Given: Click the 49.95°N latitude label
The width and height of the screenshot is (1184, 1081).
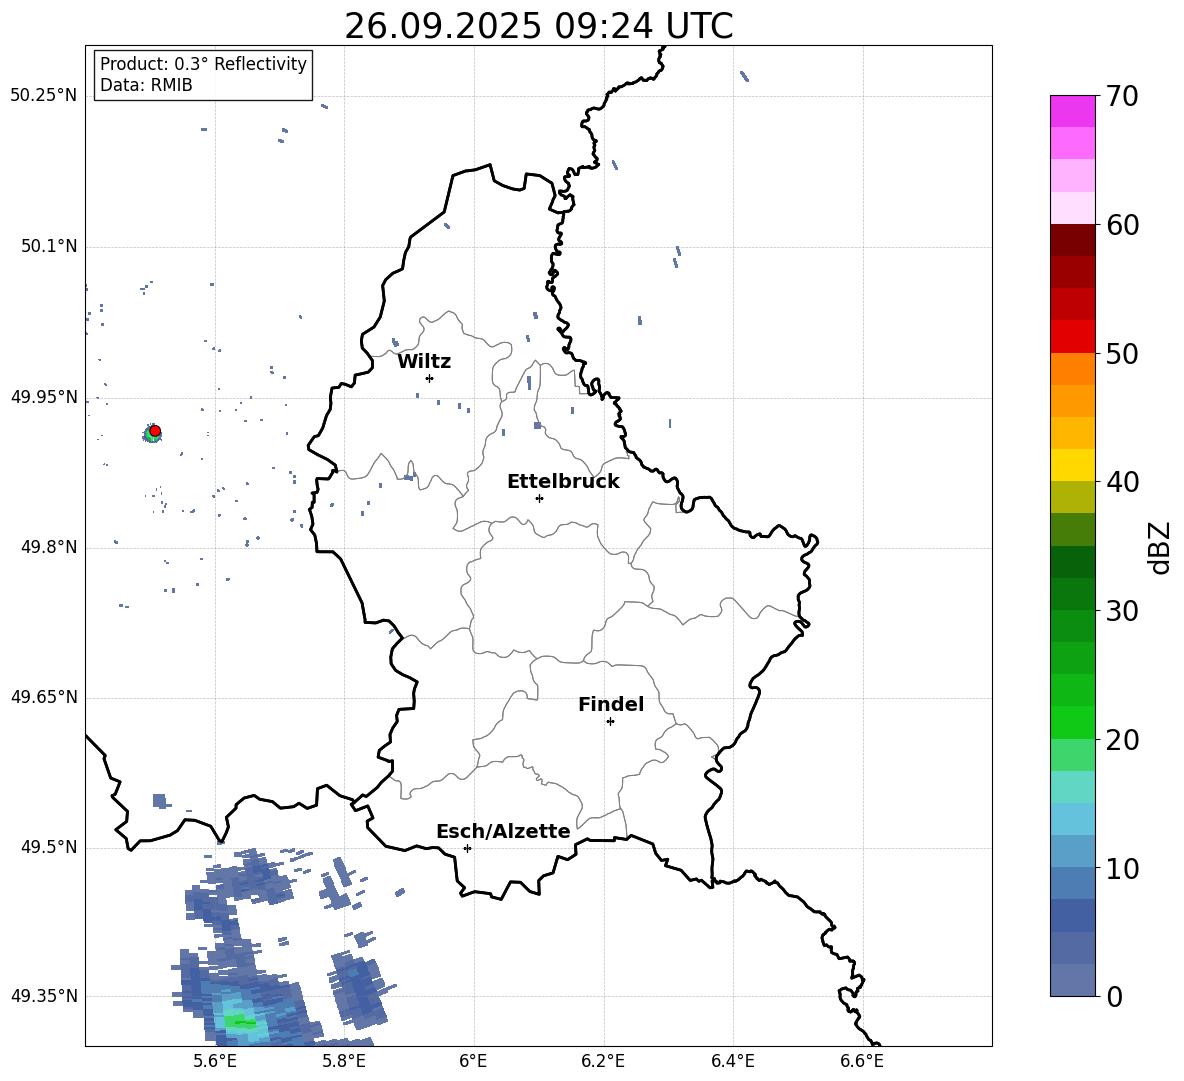Looking at the screenshot, I should pos(44,397).
